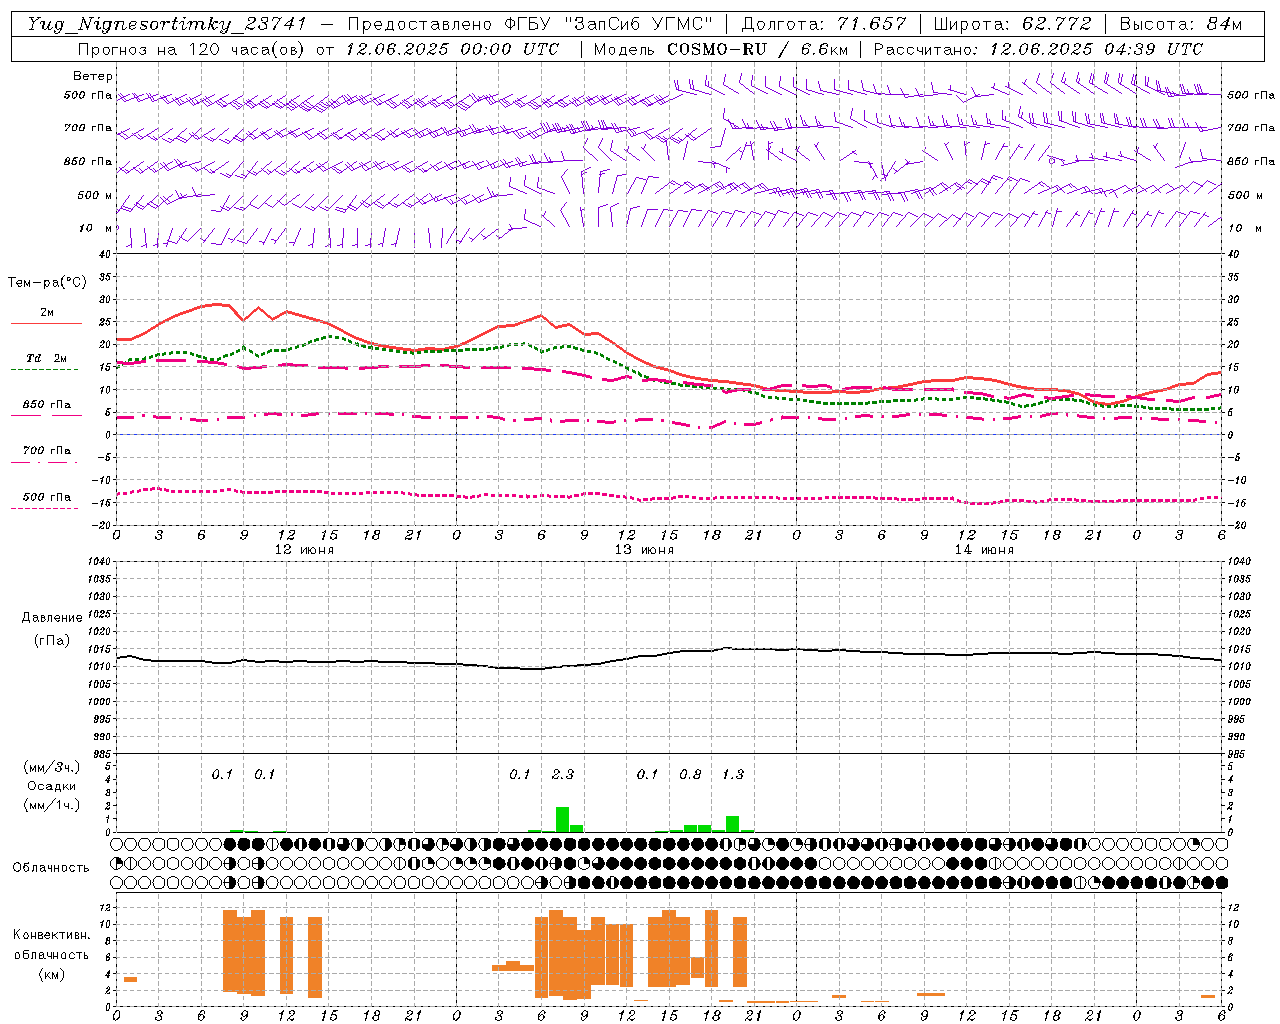Image resolution: width=1280 pixels, height=1024 pixels.
Task: Click the '500 м' label left of wind barbs
Action: point(95,195)
